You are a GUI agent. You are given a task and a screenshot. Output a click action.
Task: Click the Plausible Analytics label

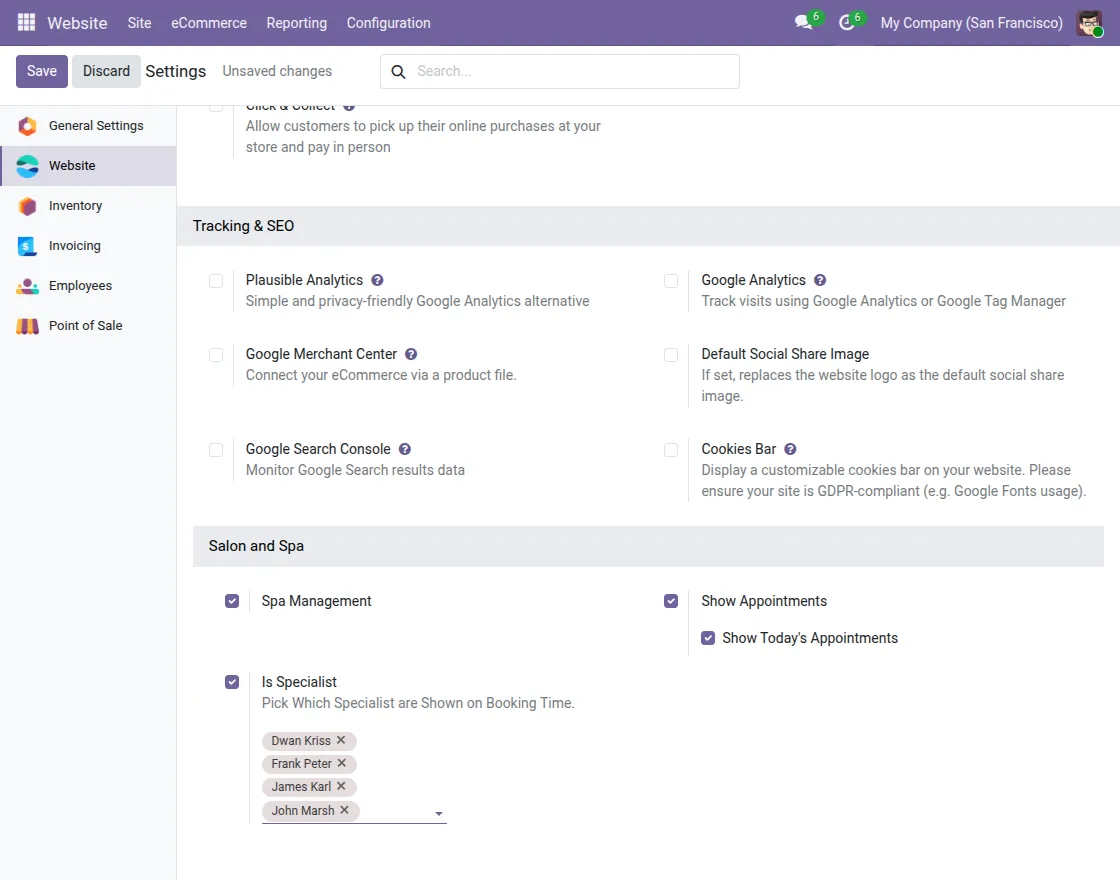click(x=304, y=280)
